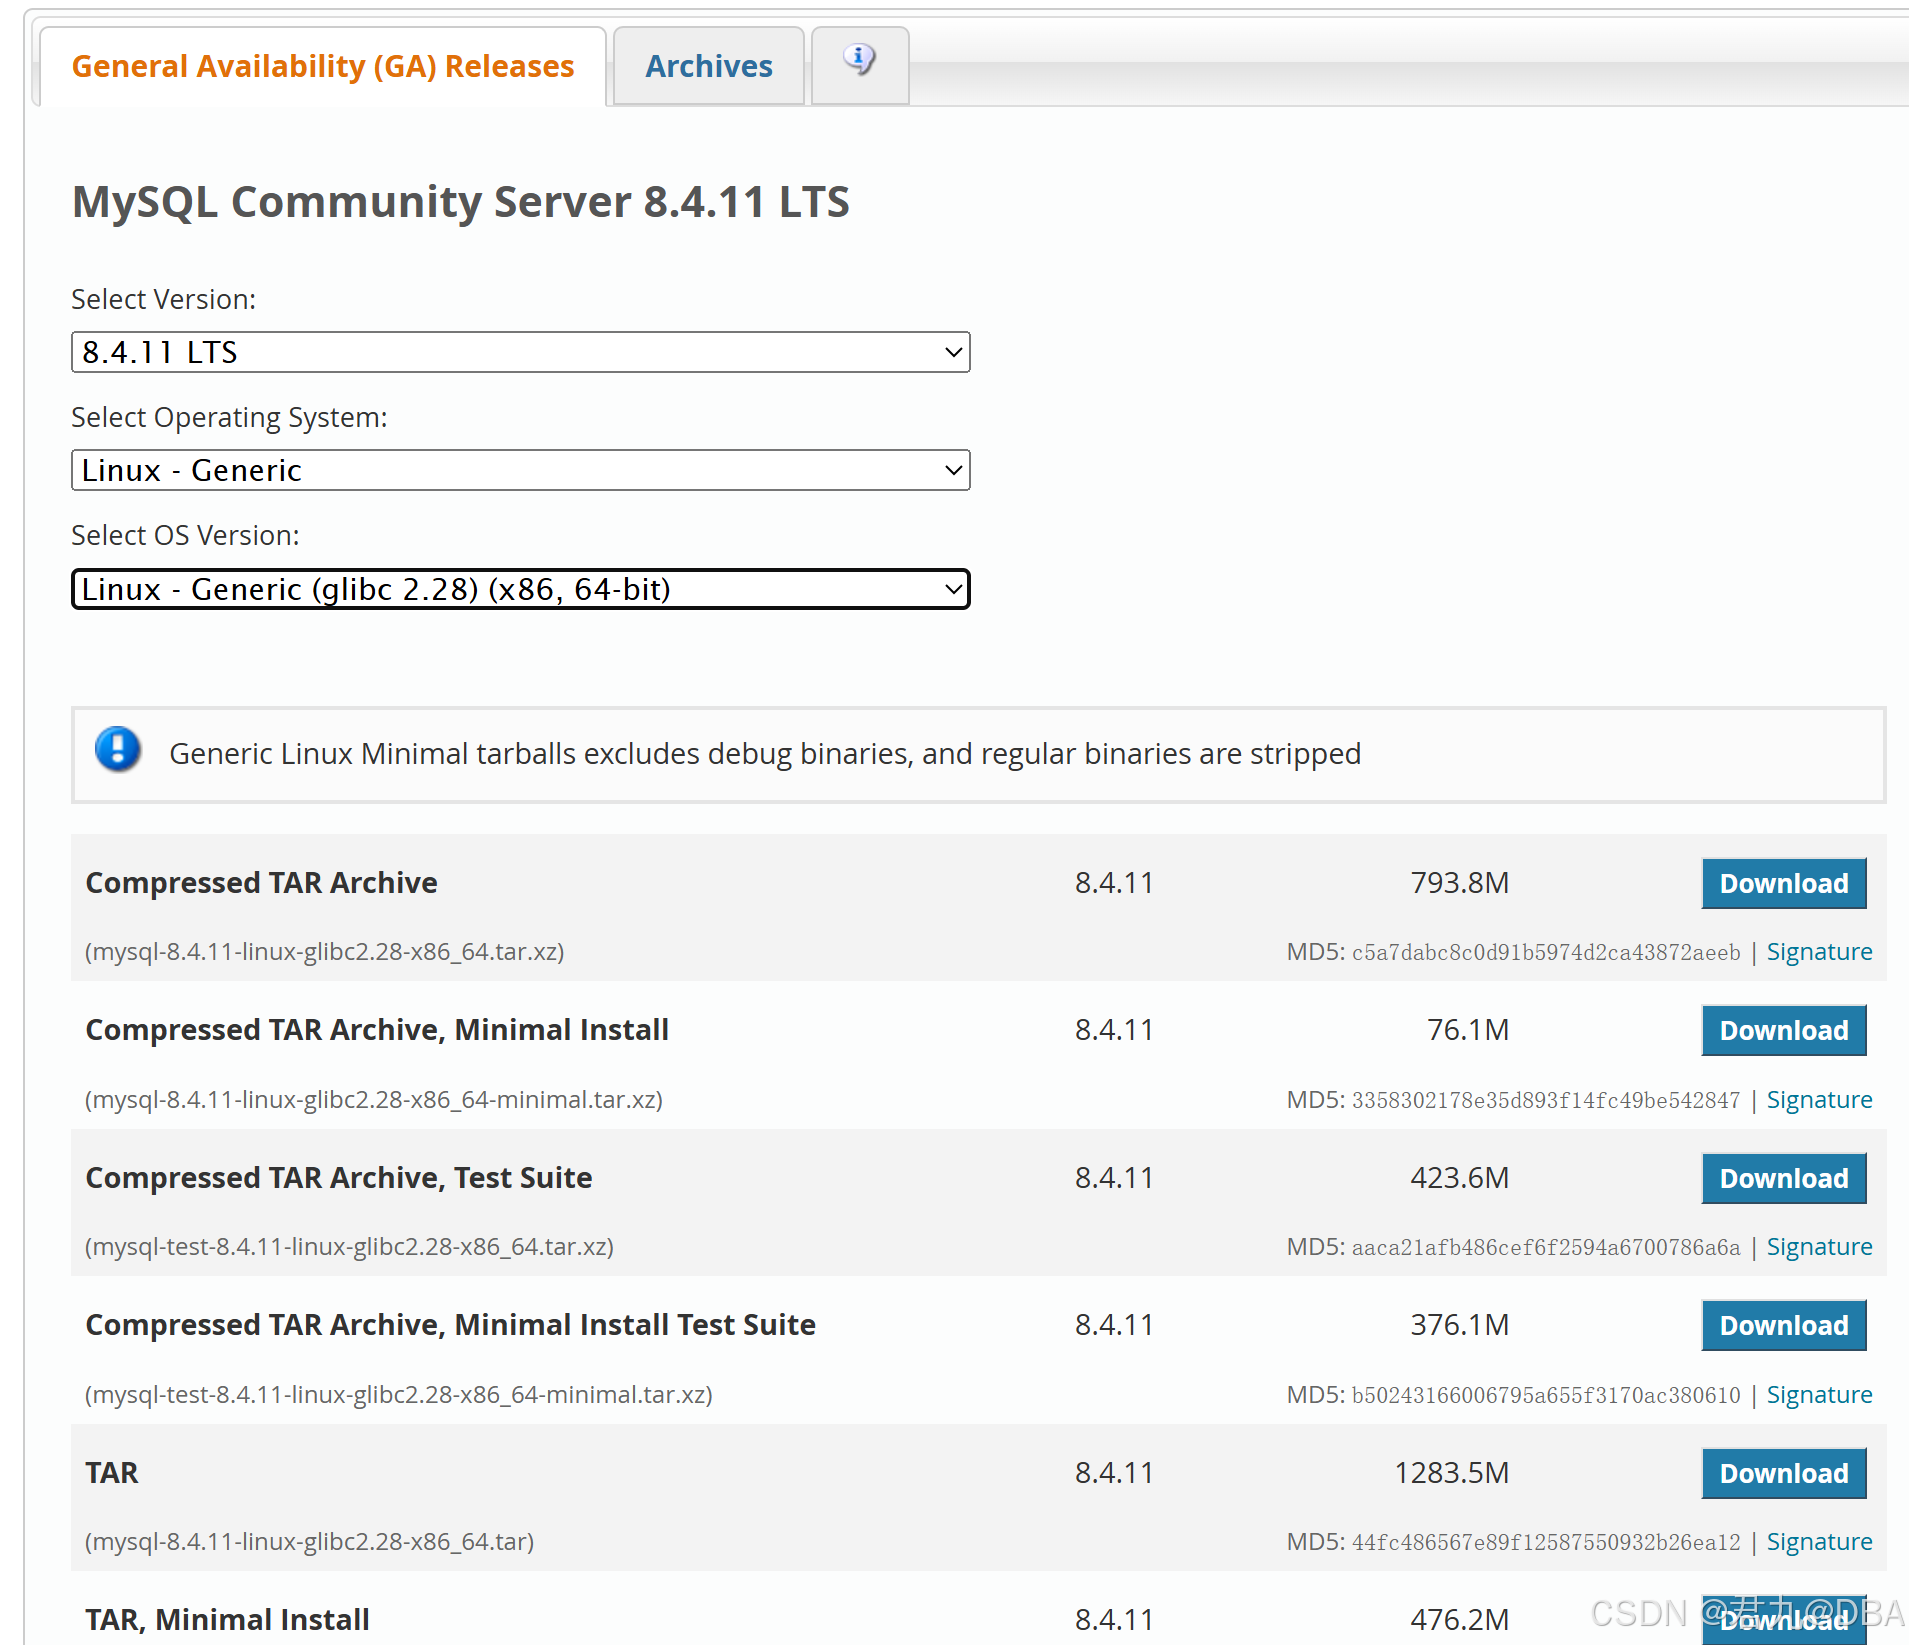
Task: Click the Select Version label
Action: (164, 300)
